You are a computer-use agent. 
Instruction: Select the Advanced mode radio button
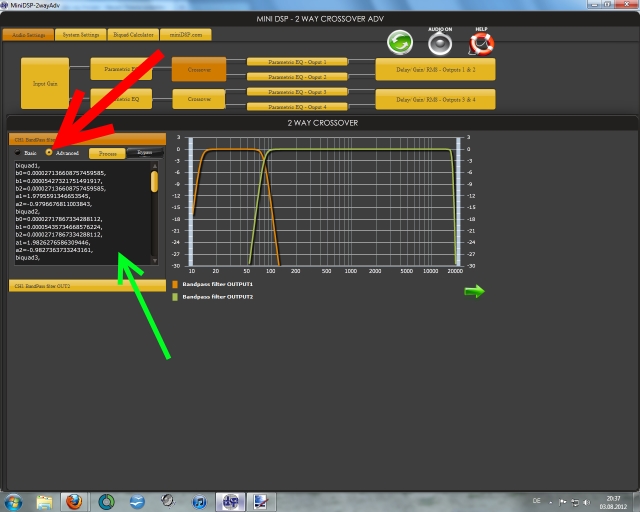tap(49, 152)
